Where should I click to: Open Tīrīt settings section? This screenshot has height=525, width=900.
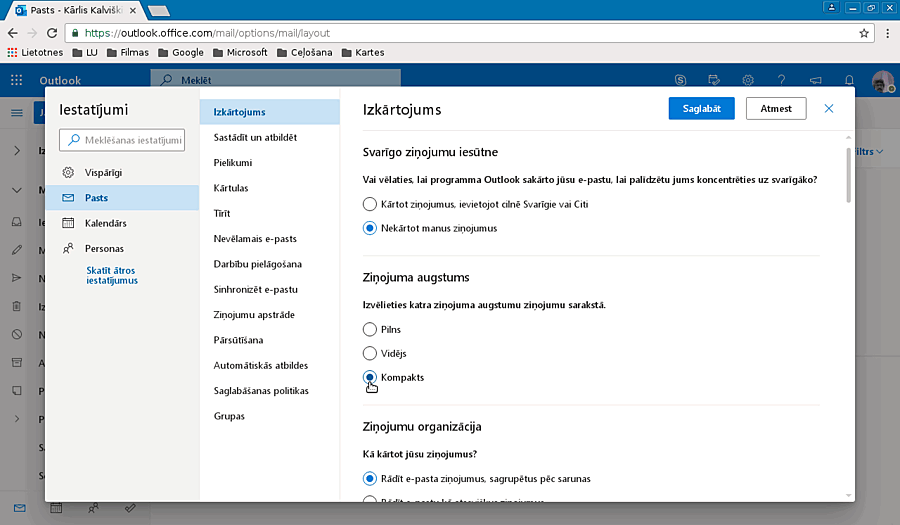270,213
